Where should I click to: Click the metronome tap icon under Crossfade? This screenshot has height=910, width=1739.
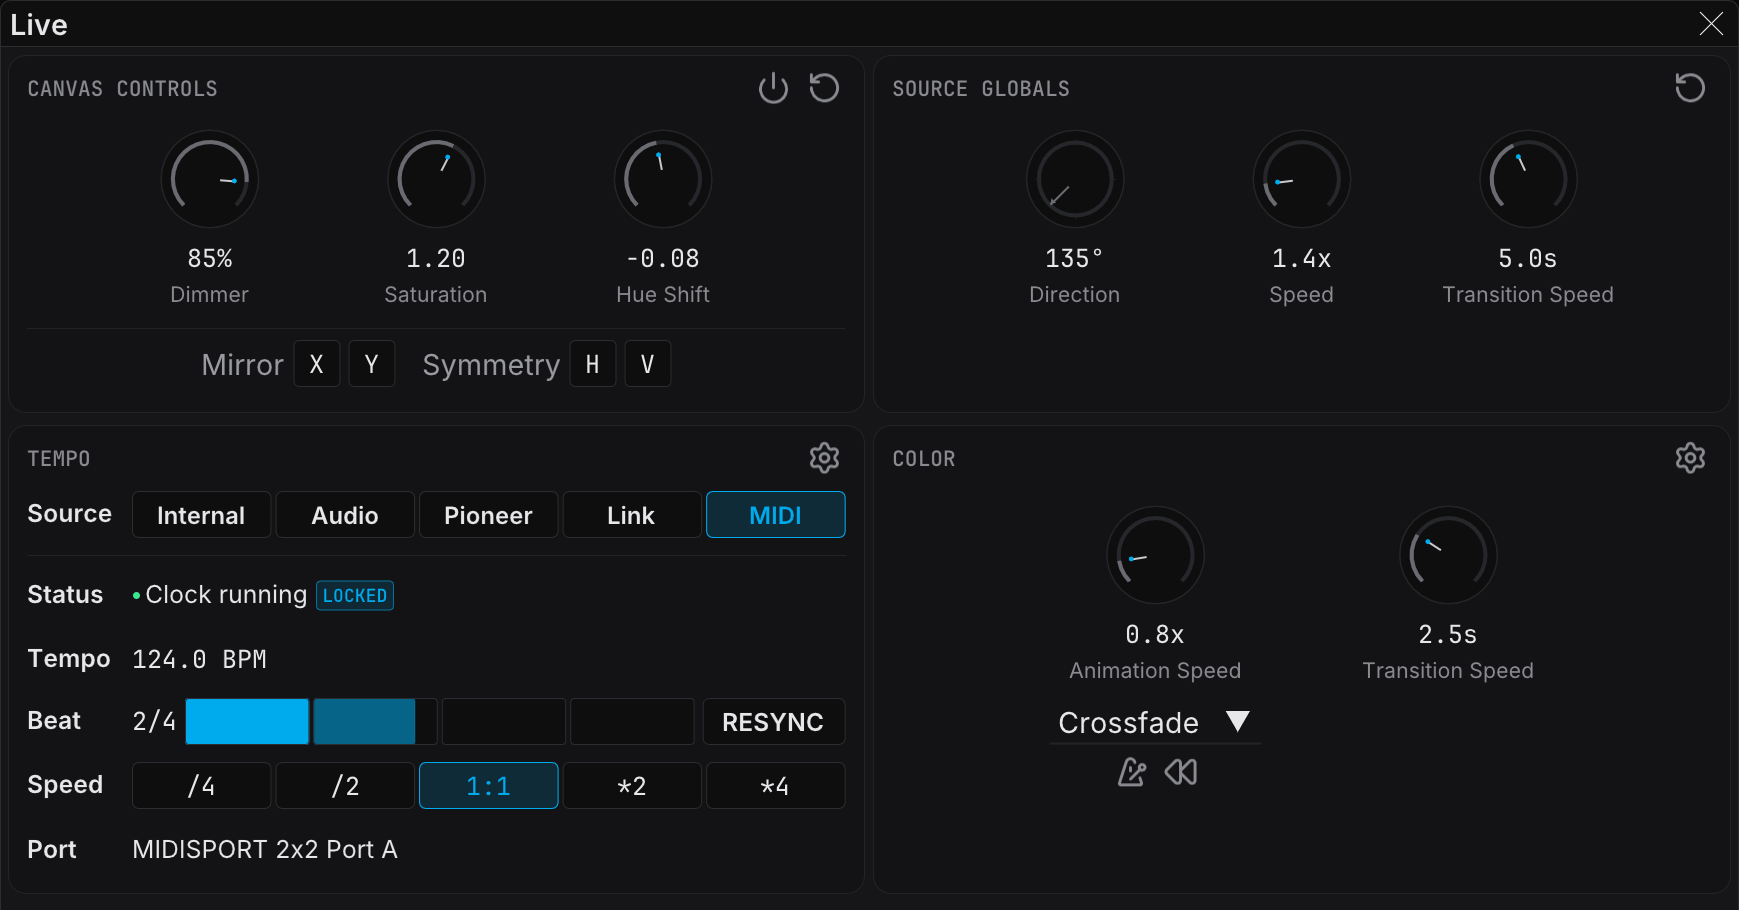(x=1132, y=772)
